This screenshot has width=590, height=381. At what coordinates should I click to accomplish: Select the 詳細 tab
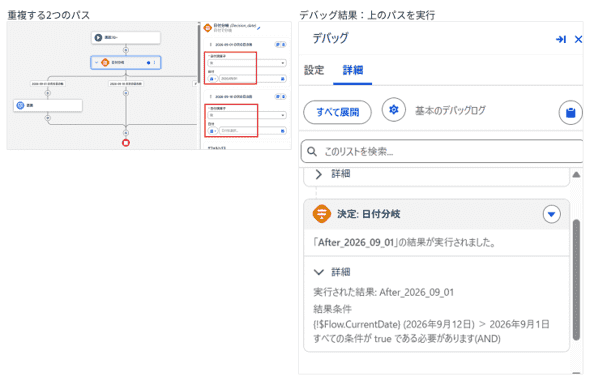point(353,70)
